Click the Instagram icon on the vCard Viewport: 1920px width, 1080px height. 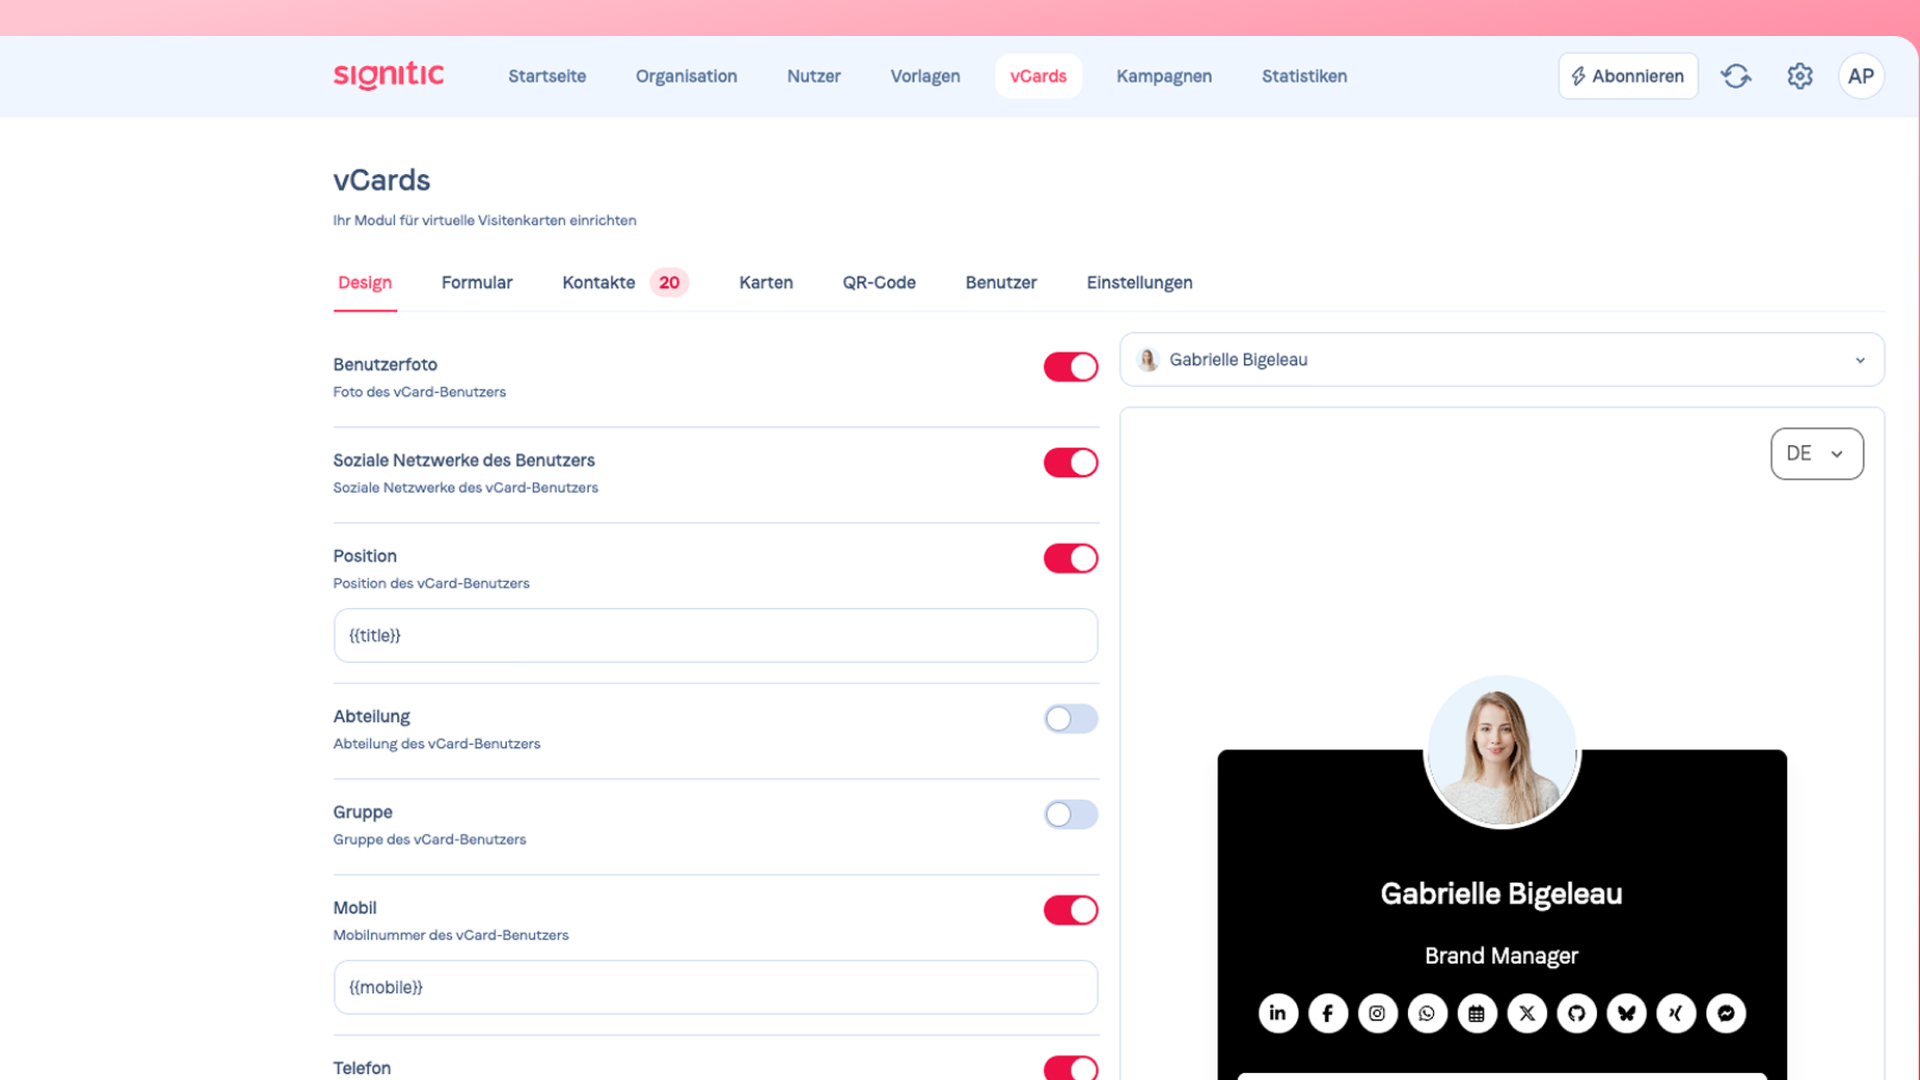point(1377,1013)
